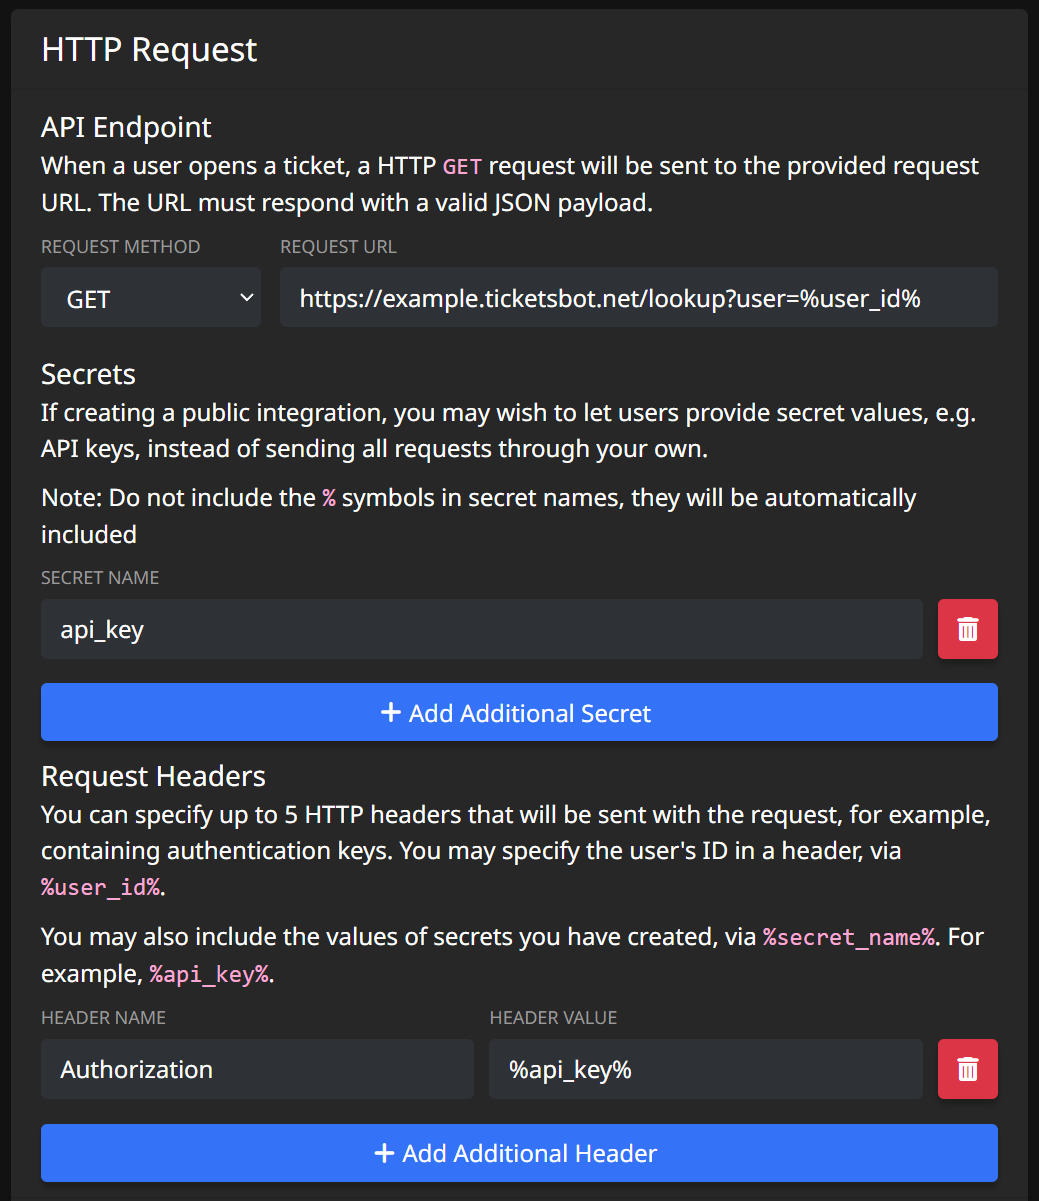
Task: Click the chevron arrow in the method selector
Action: [x=246, y=298]
